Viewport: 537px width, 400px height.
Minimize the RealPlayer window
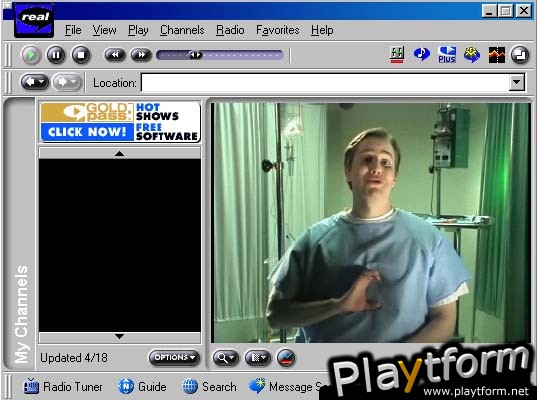tap(489, 11)
